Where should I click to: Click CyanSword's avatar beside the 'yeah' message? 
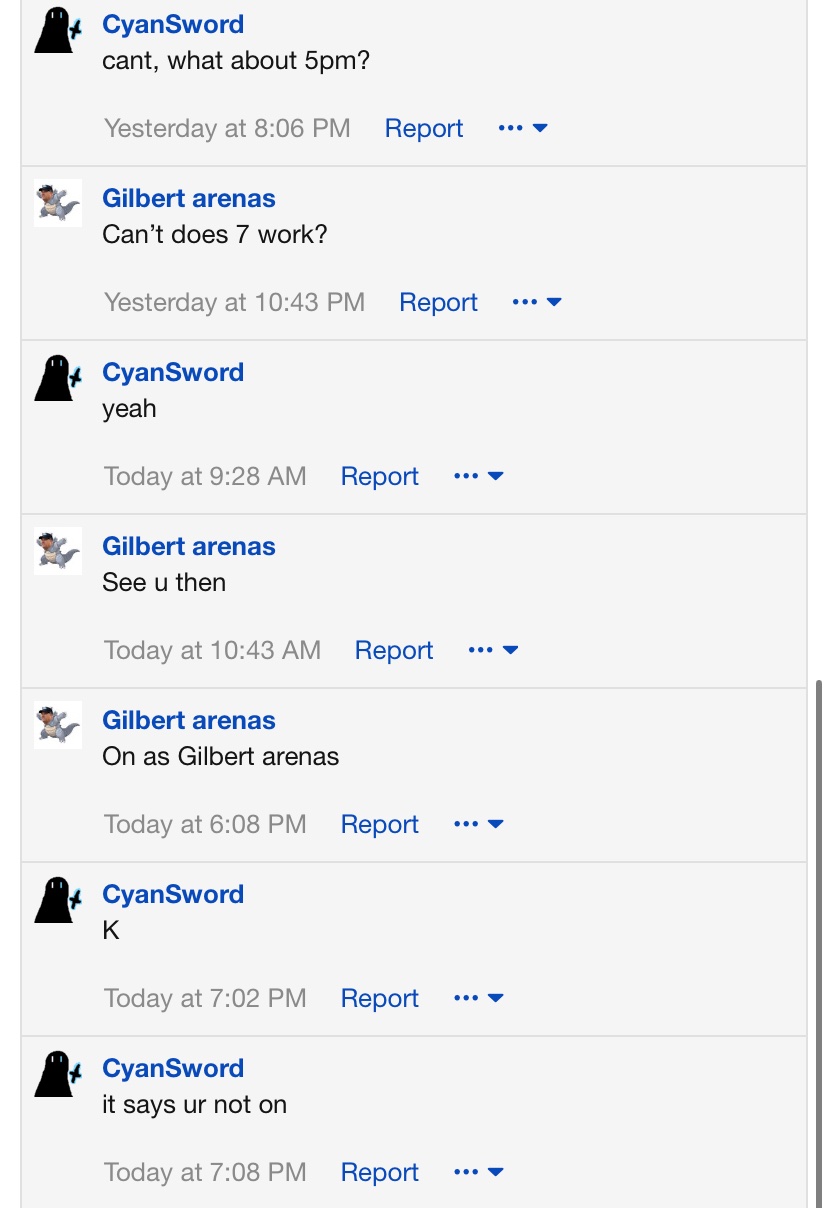point(58,379)
